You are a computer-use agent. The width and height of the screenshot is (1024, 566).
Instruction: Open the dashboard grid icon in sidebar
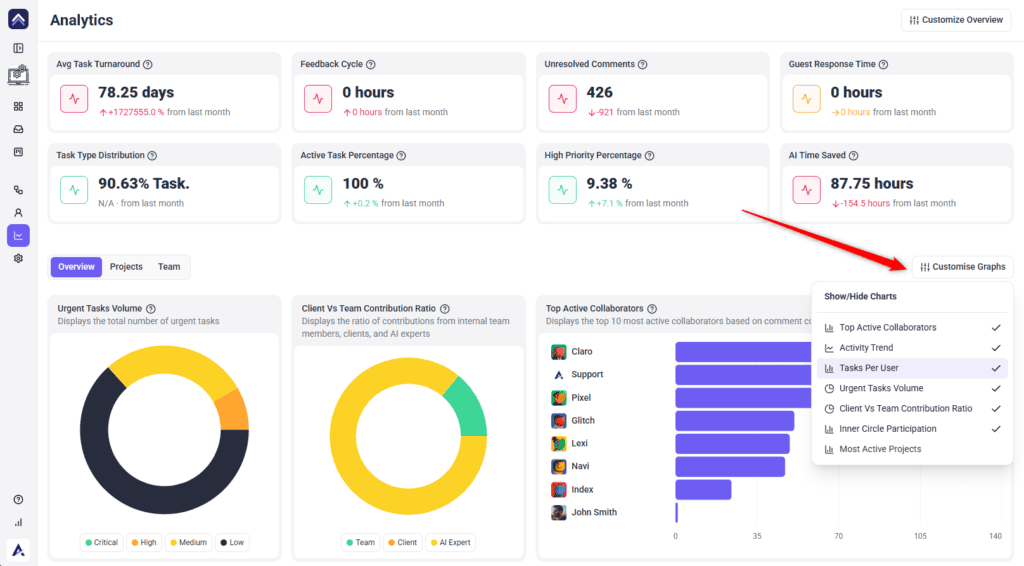click(18, 106)
